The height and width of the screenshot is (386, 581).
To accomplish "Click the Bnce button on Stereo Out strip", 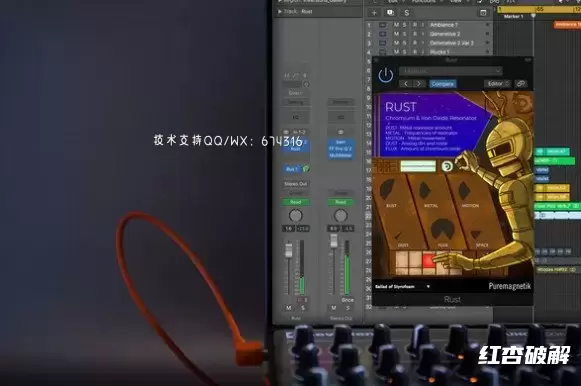I will (347, 300).
